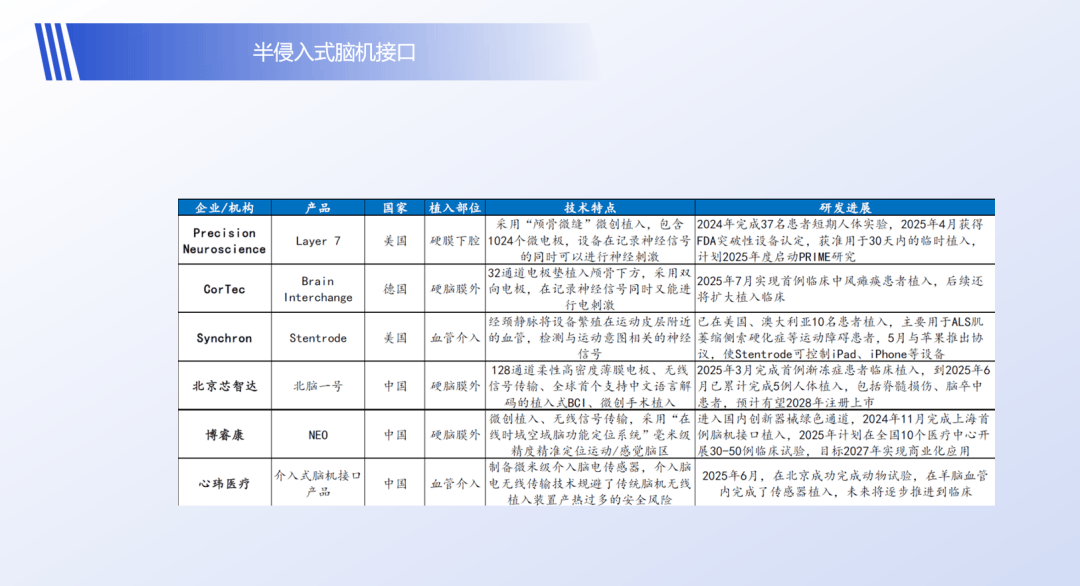Screen dimensions: 1080x586
Task: Click the 制备微米级介入脑电传感器 features cell
Action: click(x=590, y=483)
